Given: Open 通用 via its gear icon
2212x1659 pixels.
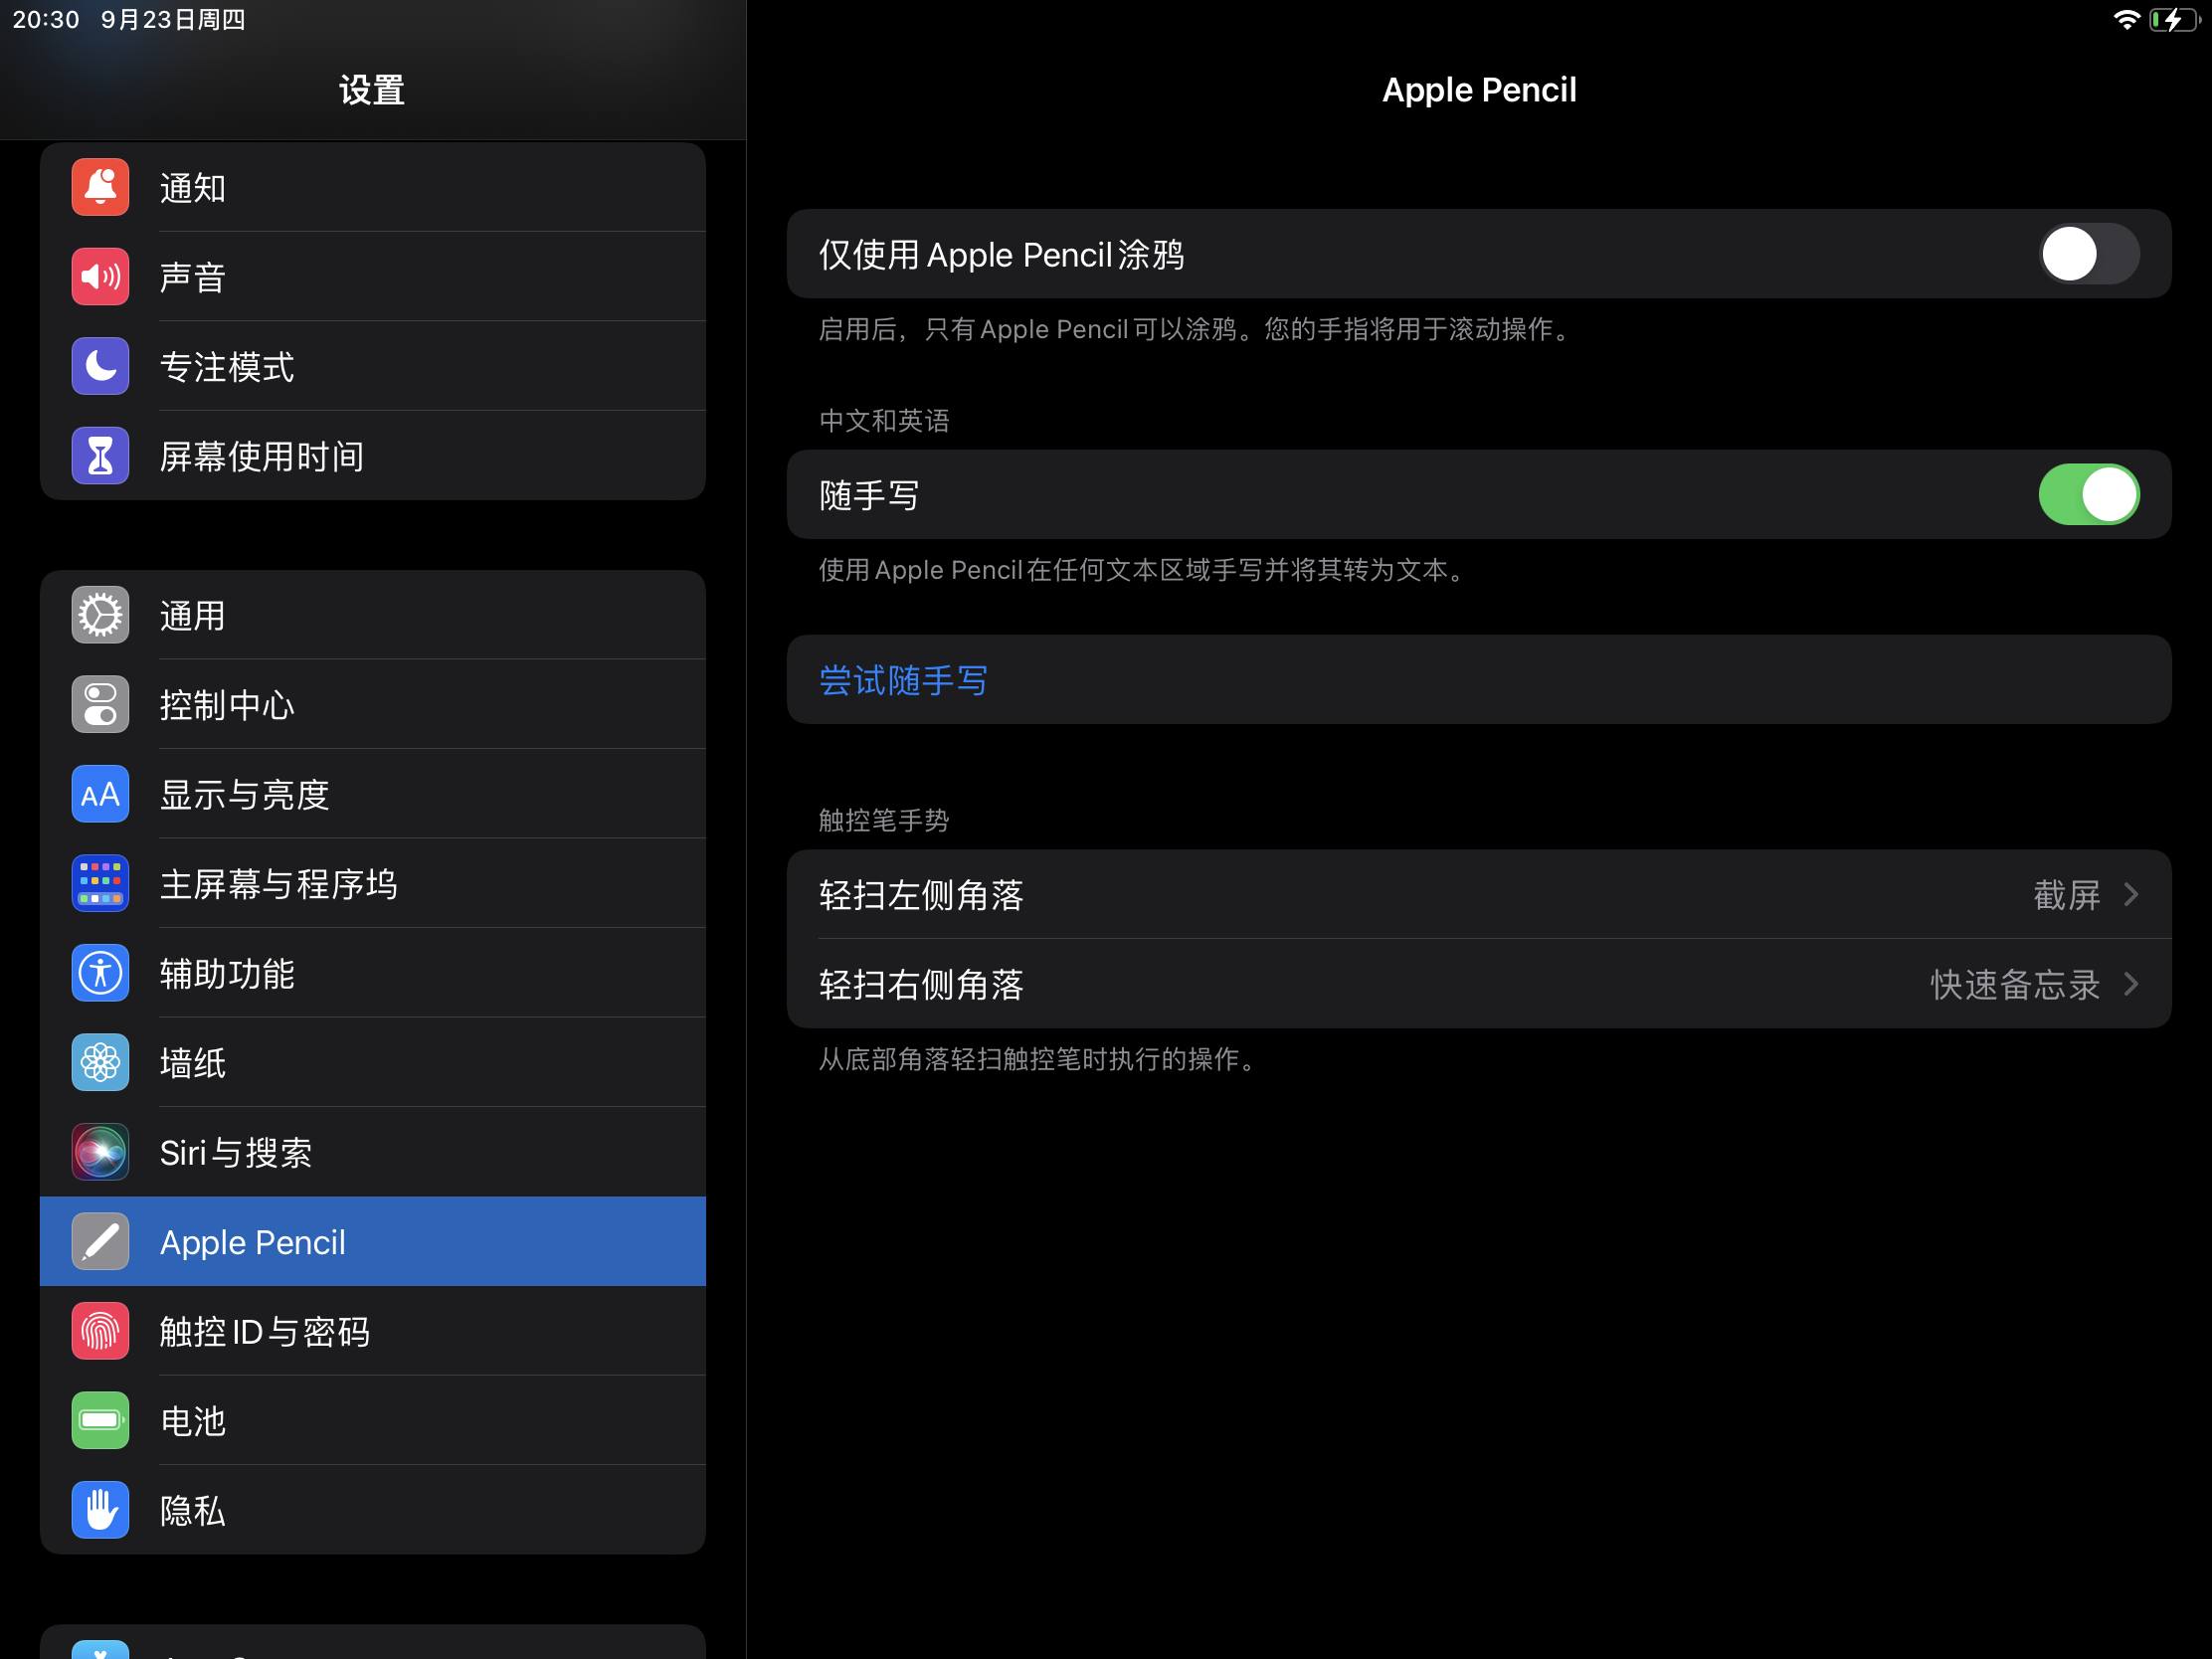Looking at the screenshot, I should point(100,615).
